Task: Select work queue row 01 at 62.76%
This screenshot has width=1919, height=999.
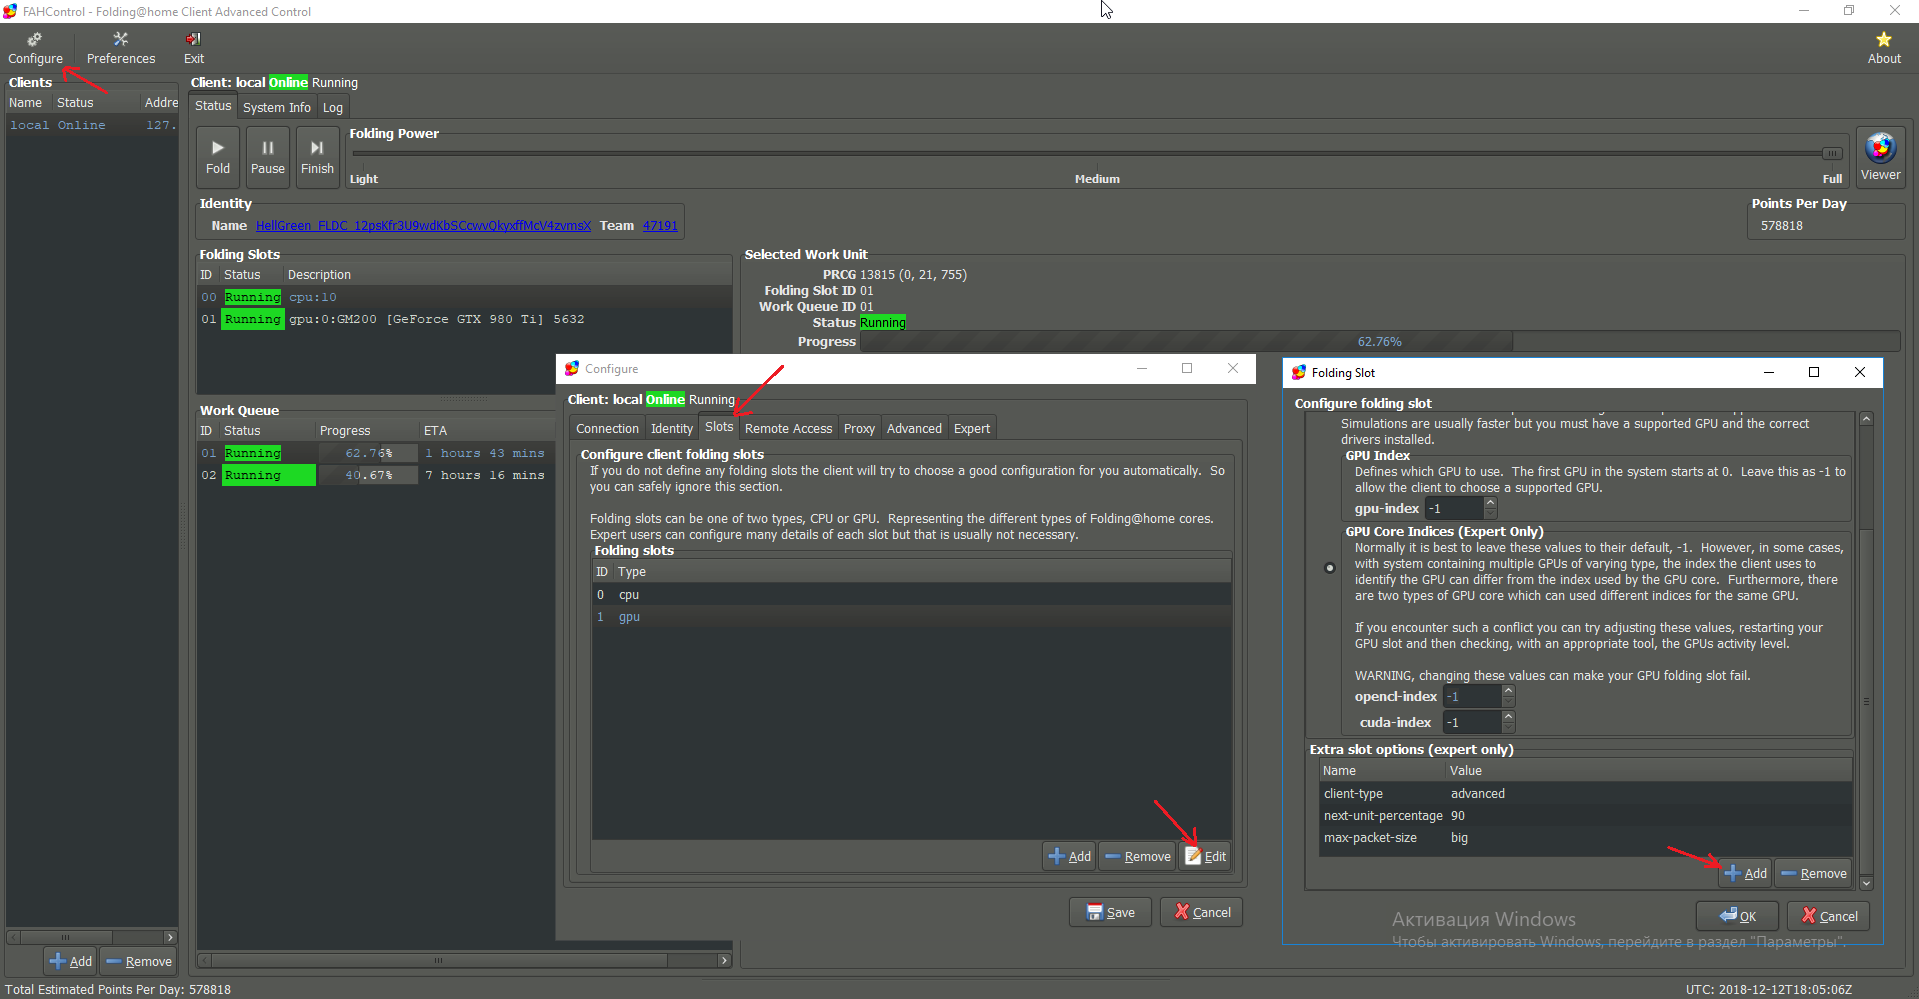Action: click(375, 453)
